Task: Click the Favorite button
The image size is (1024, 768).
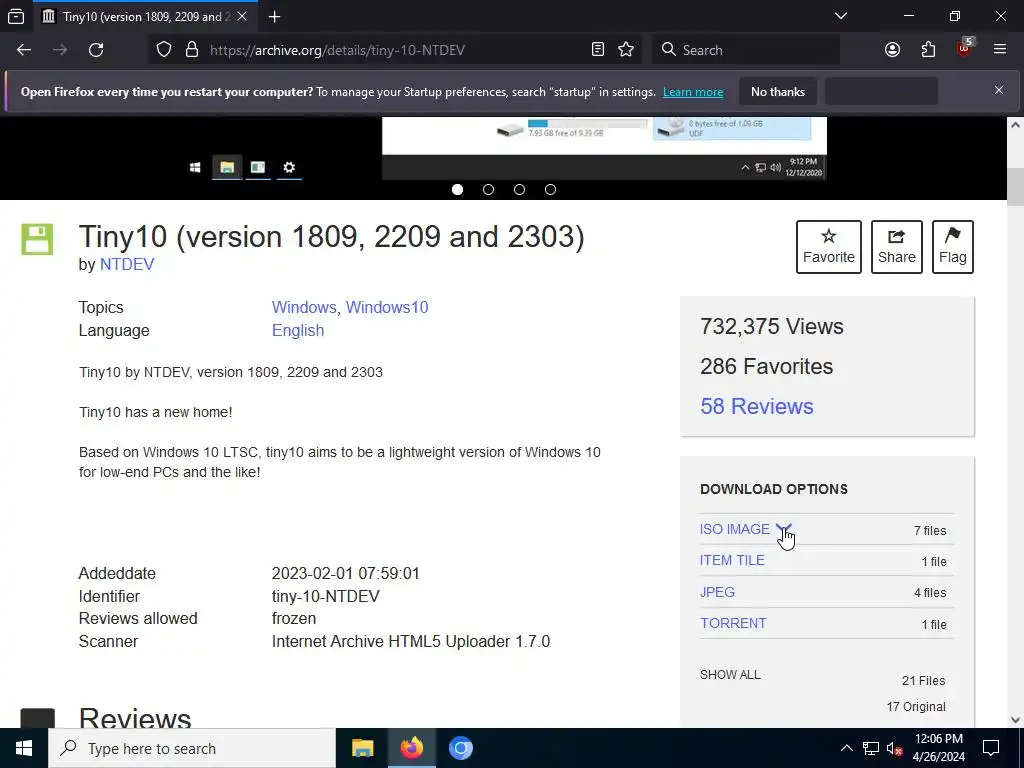Action: point(829,247)
